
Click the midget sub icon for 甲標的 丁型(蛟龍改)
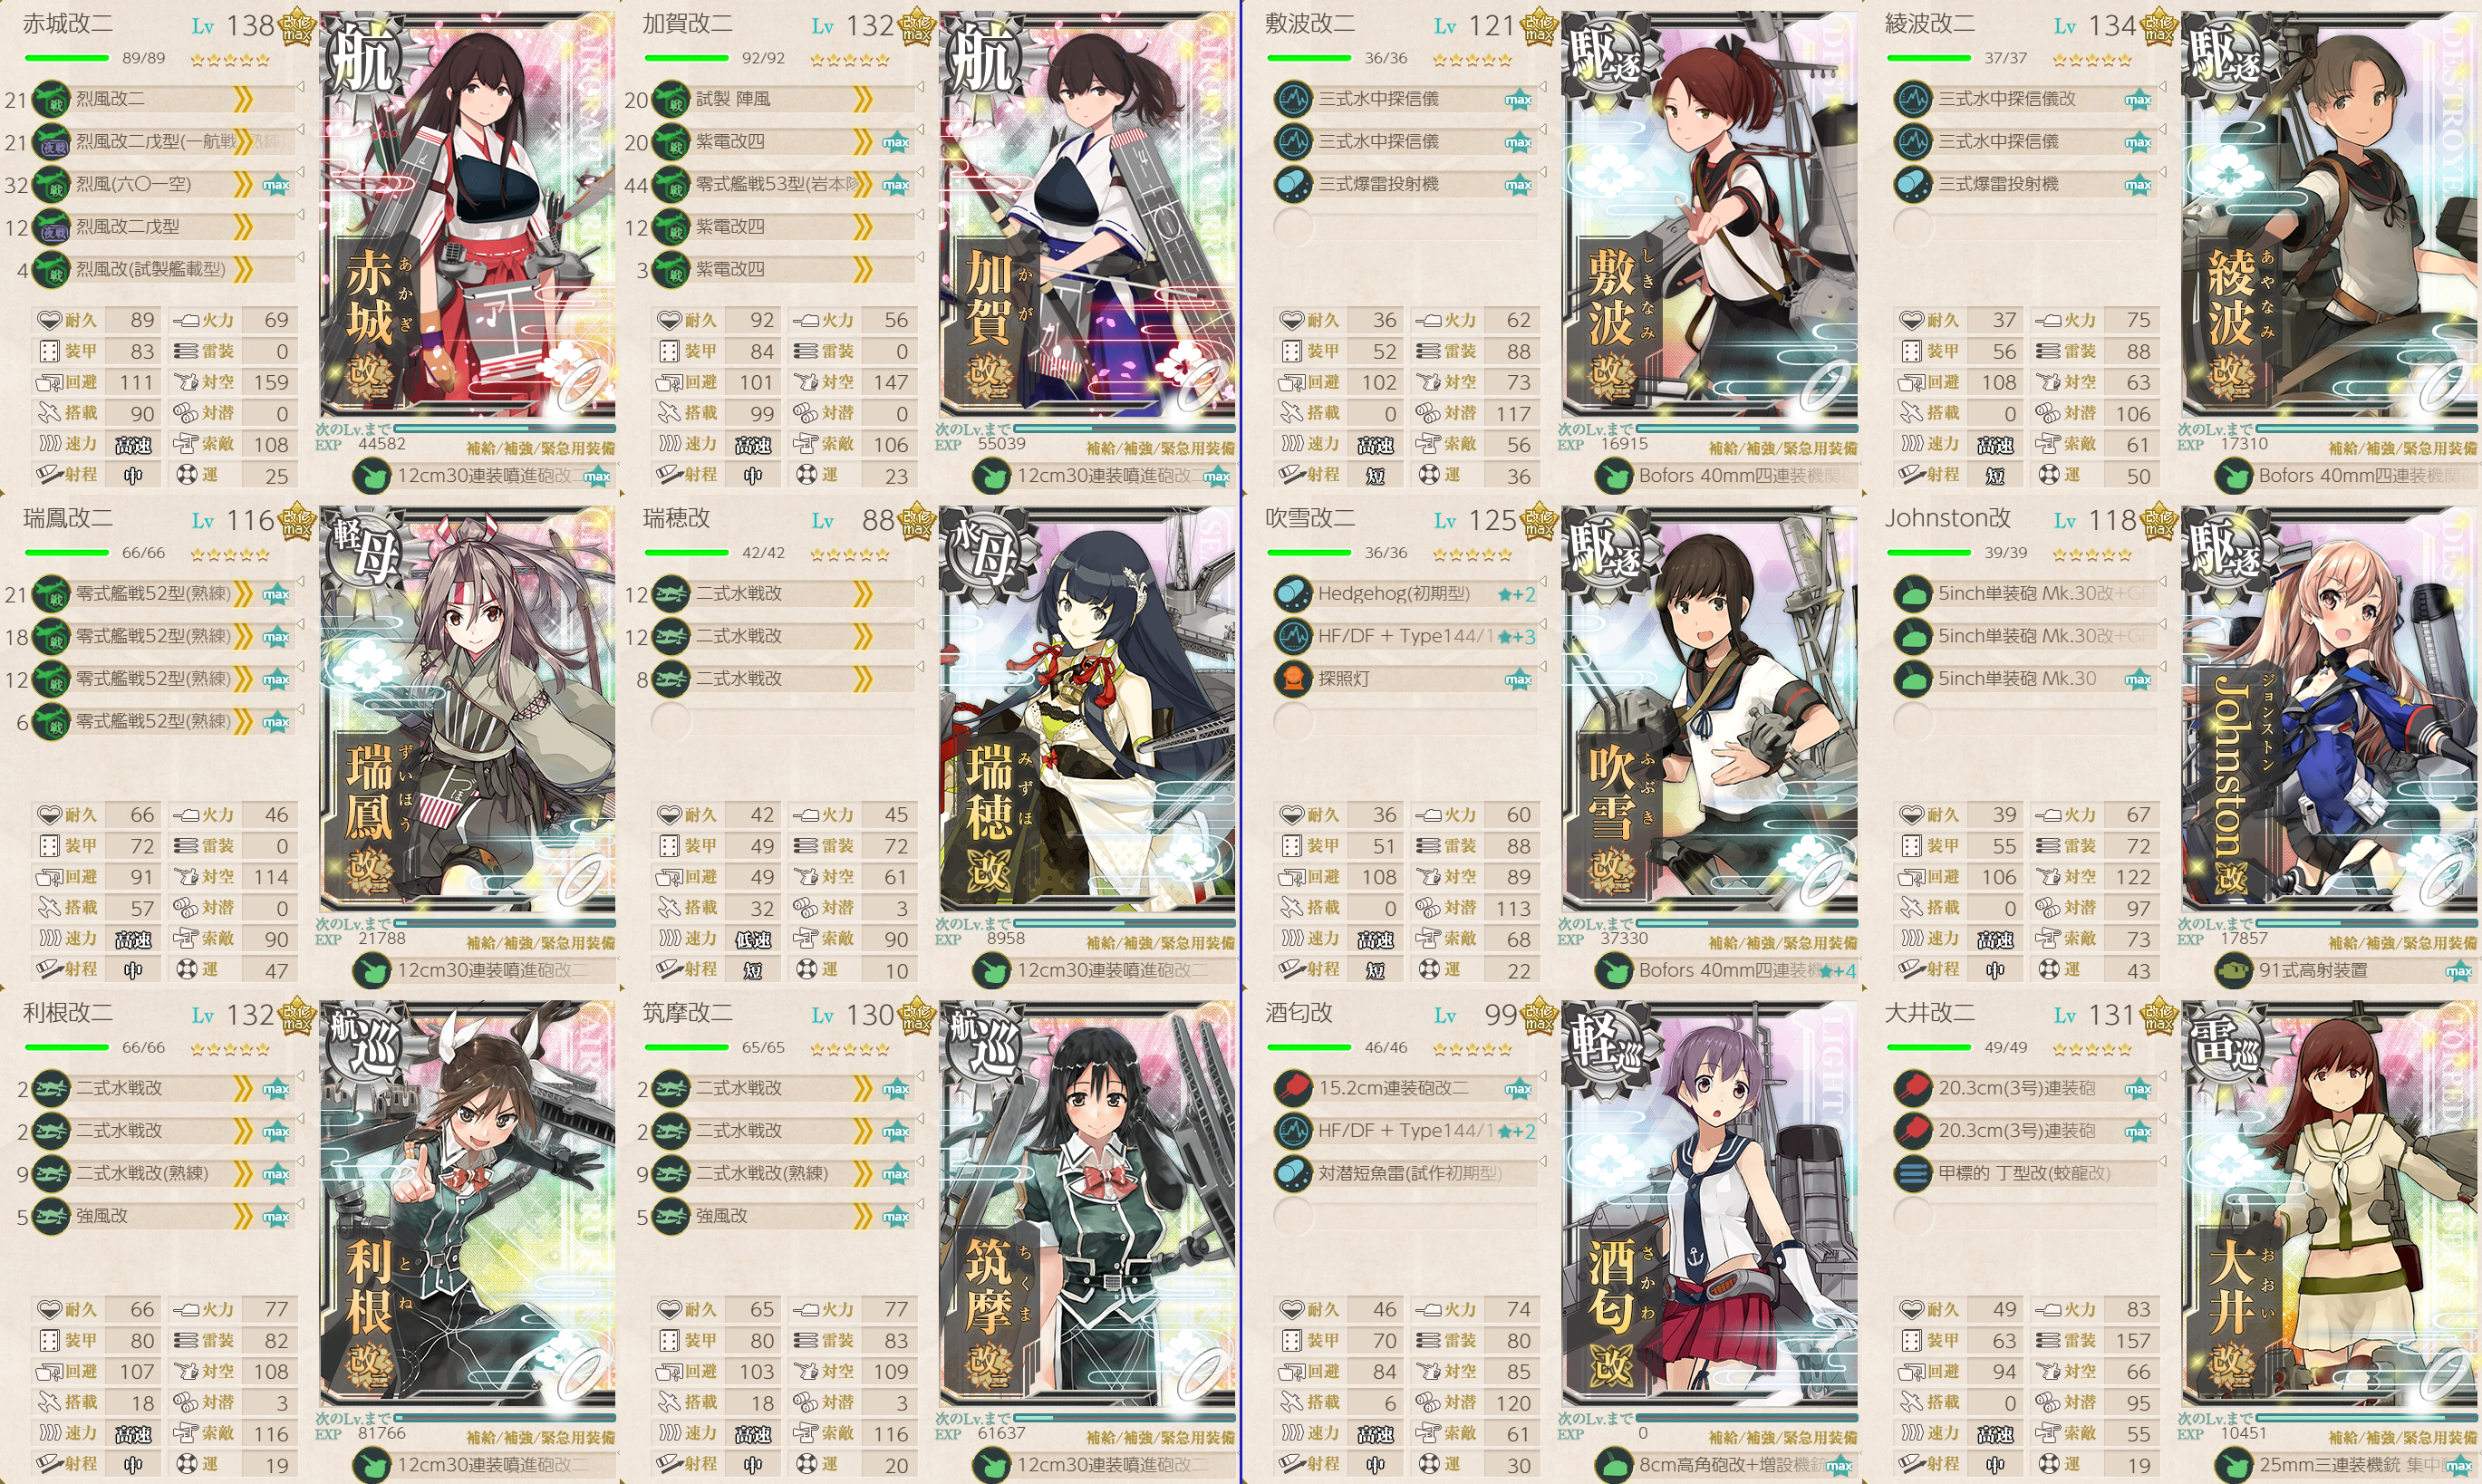coord(1913,1173)
